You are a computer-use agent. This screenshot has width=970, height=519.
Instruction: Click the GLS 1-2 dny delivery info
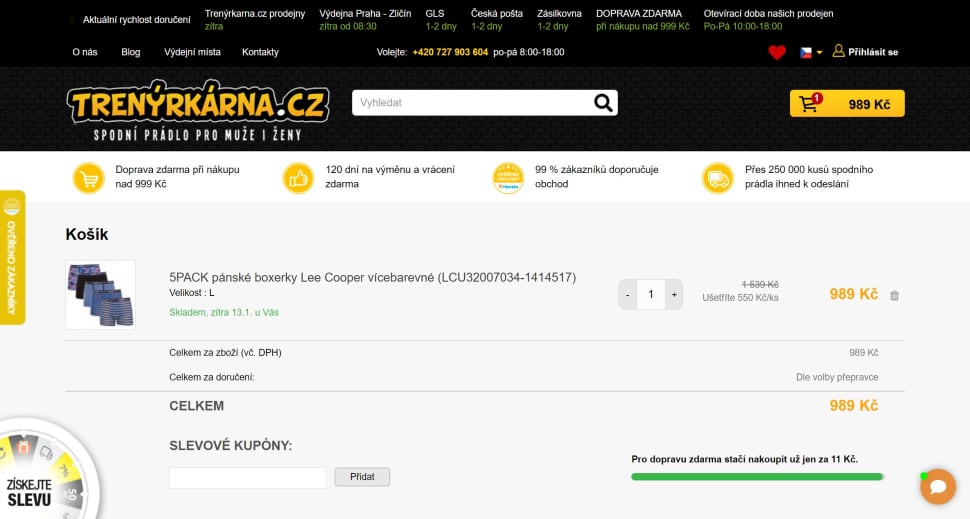(441, 20)
